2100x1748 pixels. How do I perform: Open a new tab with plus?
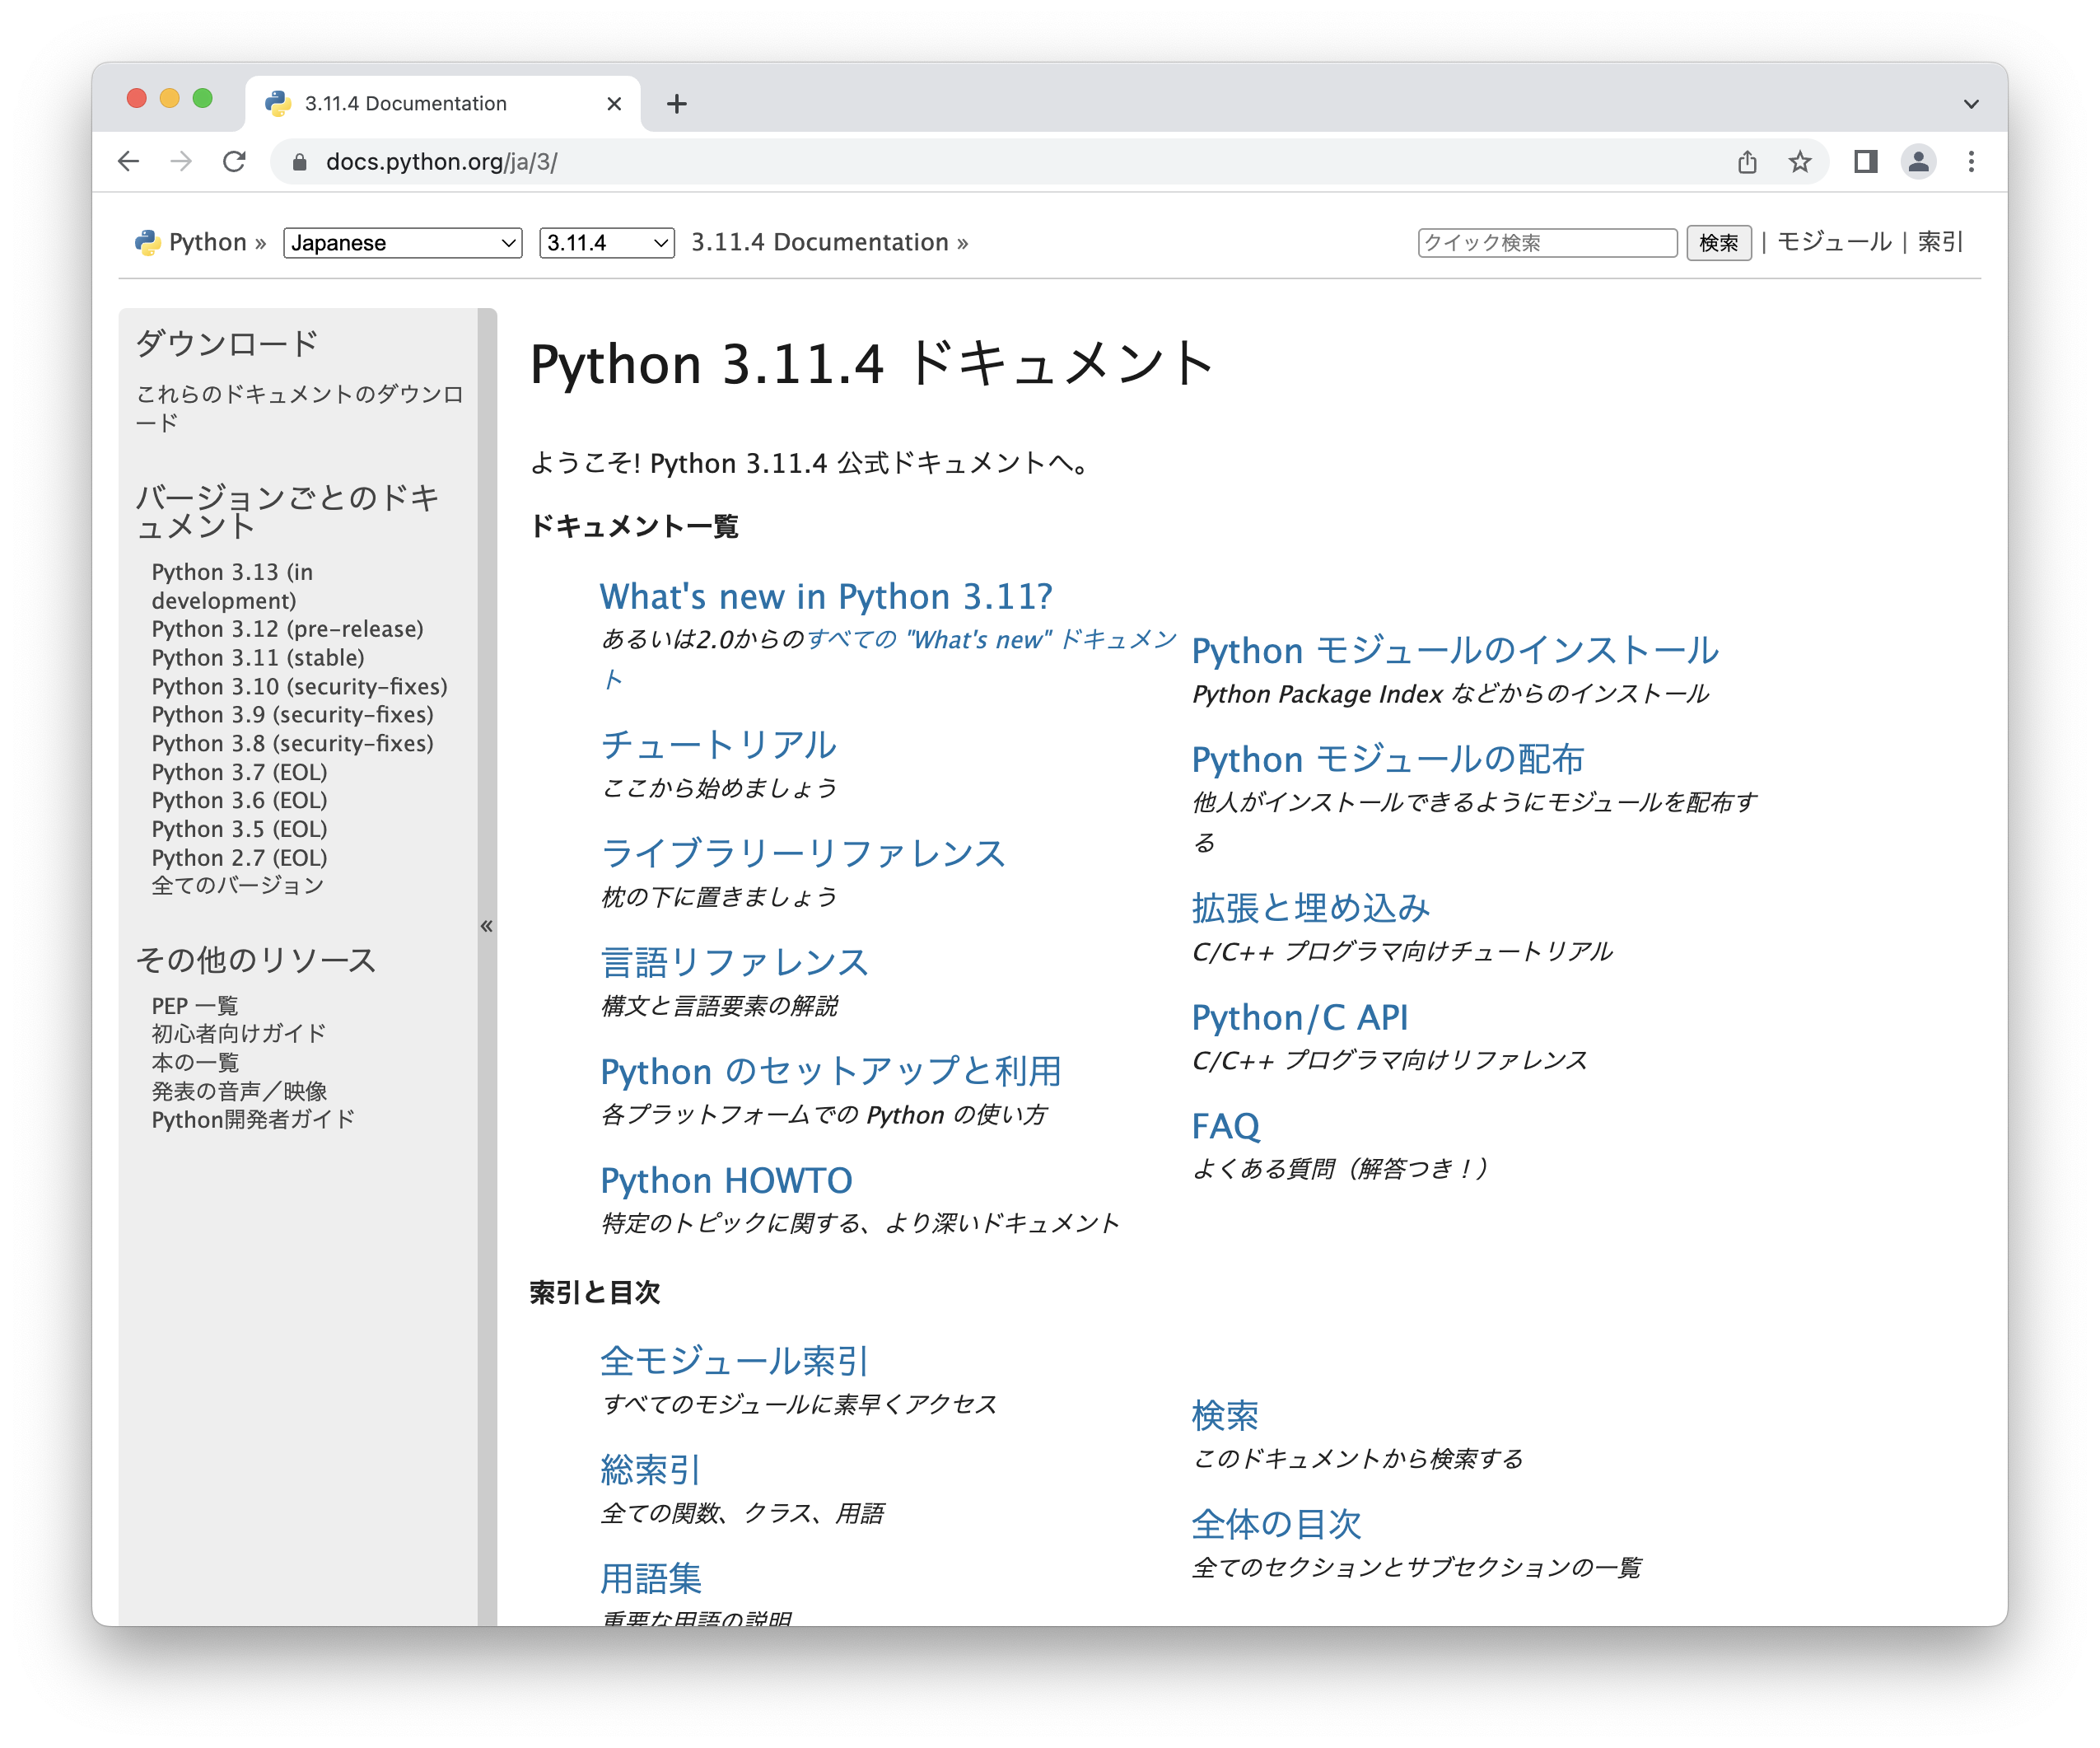point(677,104)
